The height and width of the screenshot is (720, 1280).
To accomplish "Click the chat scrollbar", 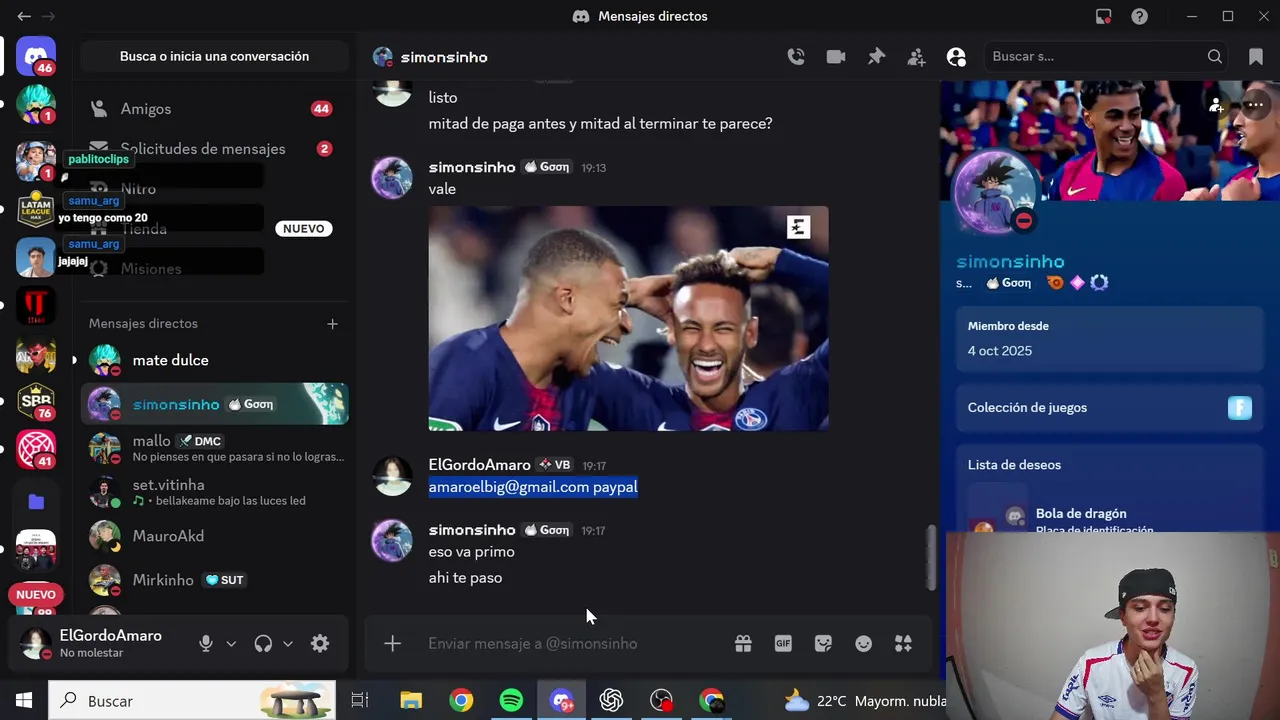I will 931,558.
